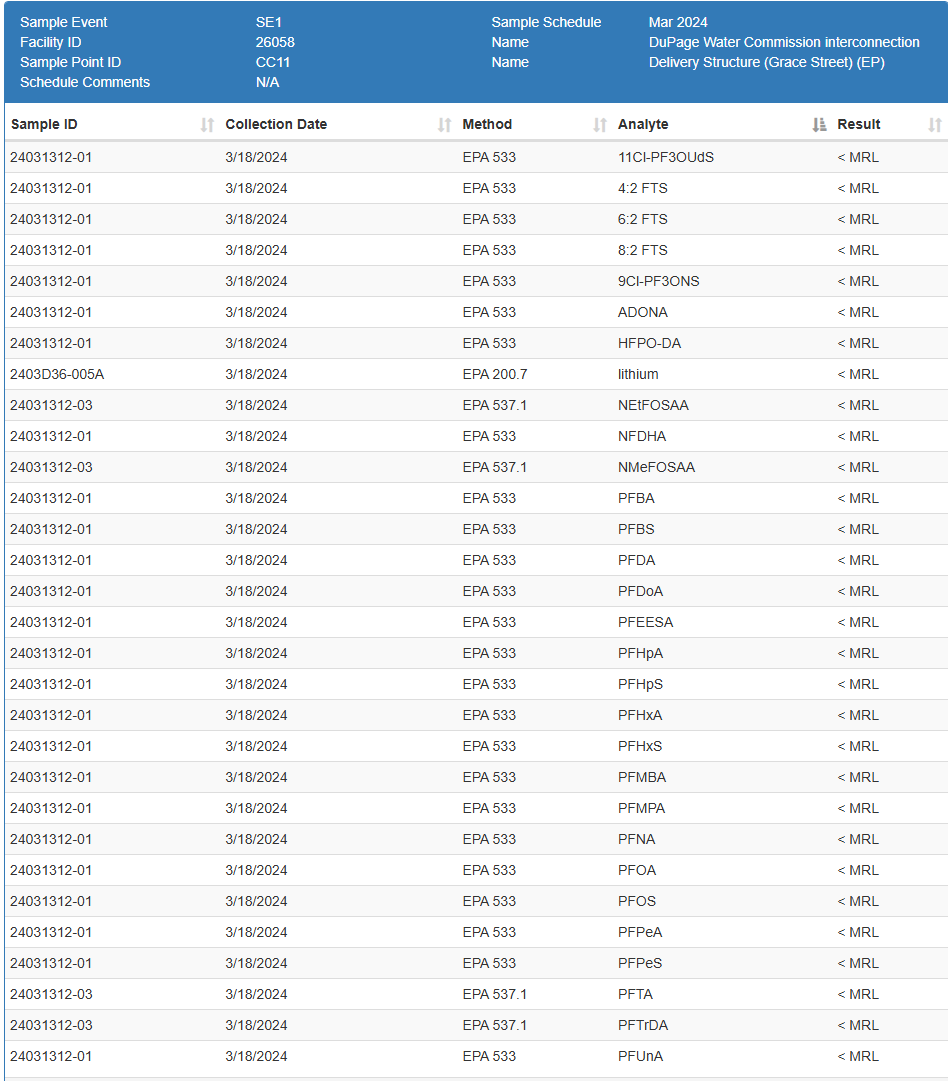Sort by the Collection Date header label
This screenshot has width=948, height=1081.
(x=276, y=125)
